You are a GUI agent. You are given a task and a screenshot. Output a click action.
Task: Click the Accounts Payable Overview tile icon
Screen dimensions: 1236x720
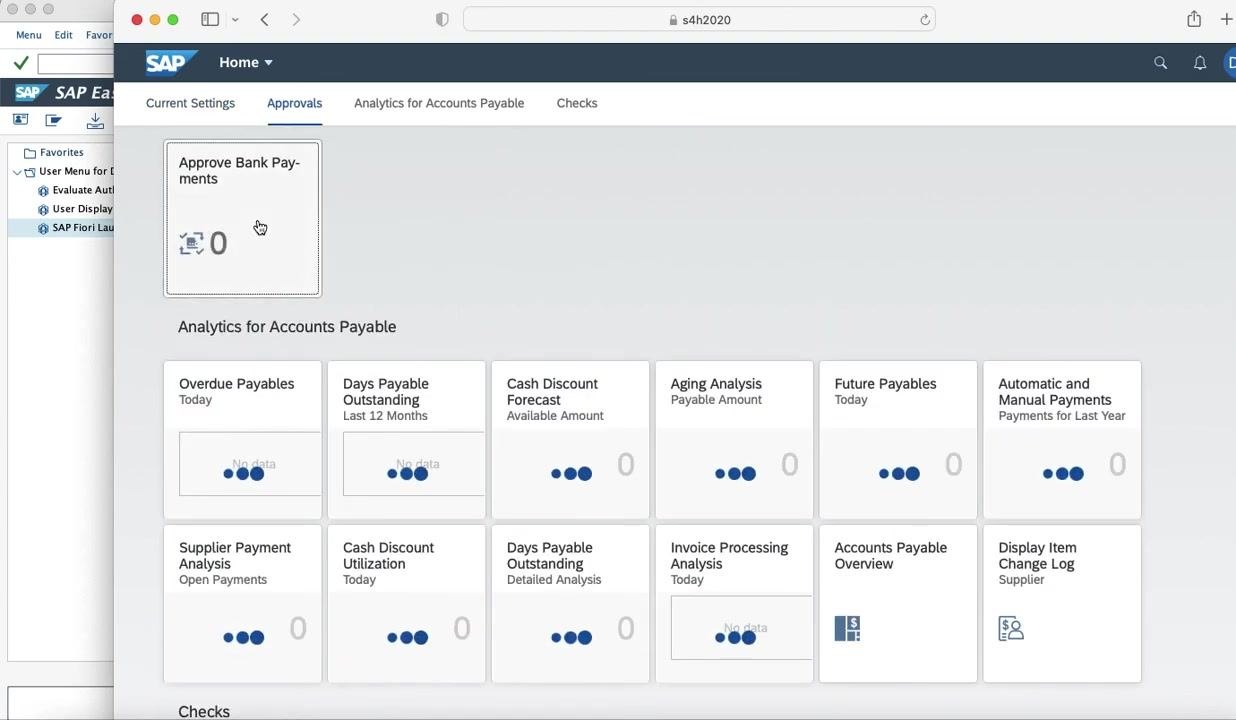pyautogui.click(x=847, y=628)
